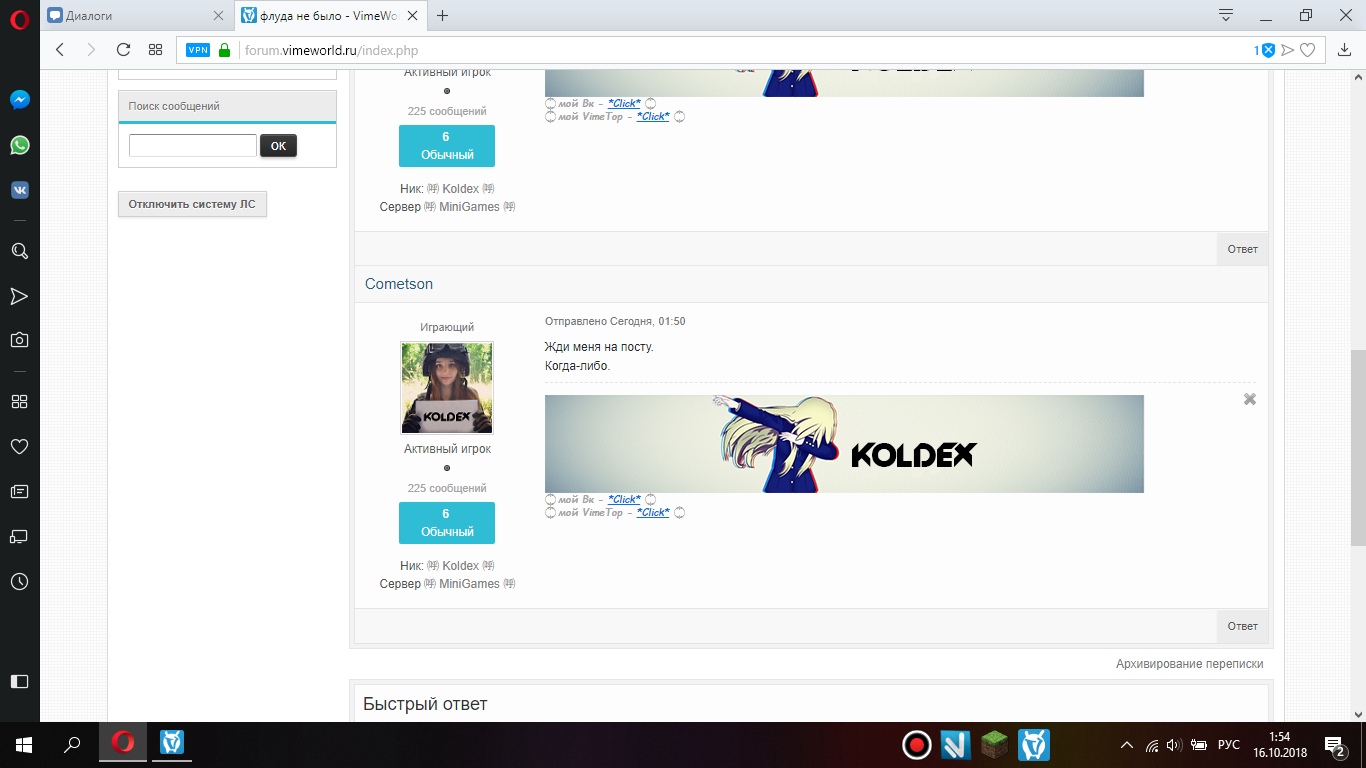
Task: Open Speed Dial grid in sidebar
Action: (19, 401)
